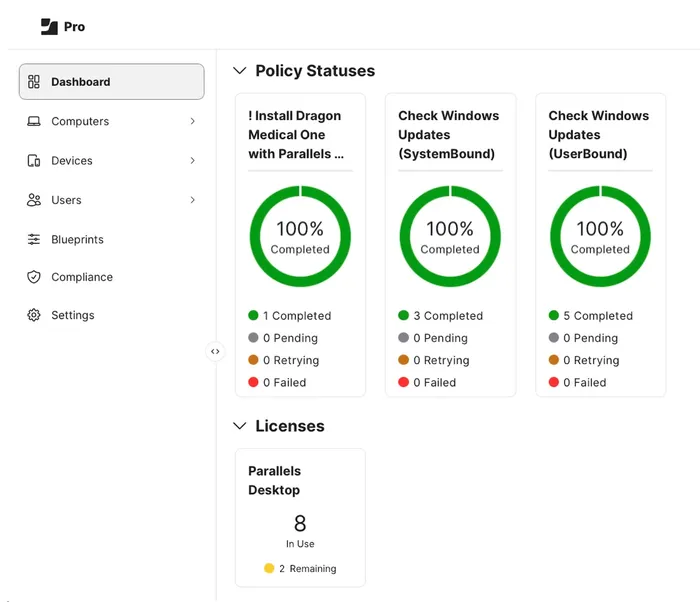Click the Devices icon in sidebar
Viewport: 700px width, 602px height.
[x=34, y=160]
